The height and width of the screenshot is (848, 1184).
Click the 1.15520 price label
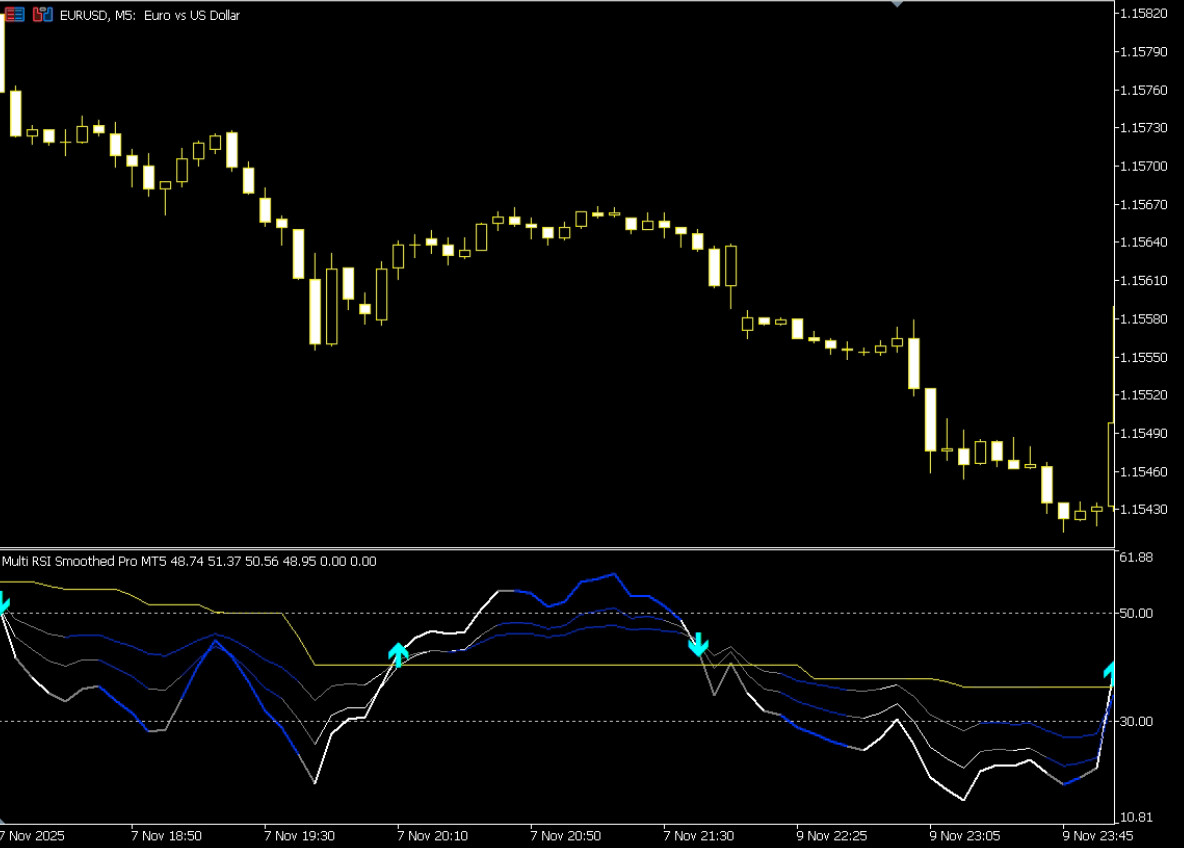click(1144, 395)
